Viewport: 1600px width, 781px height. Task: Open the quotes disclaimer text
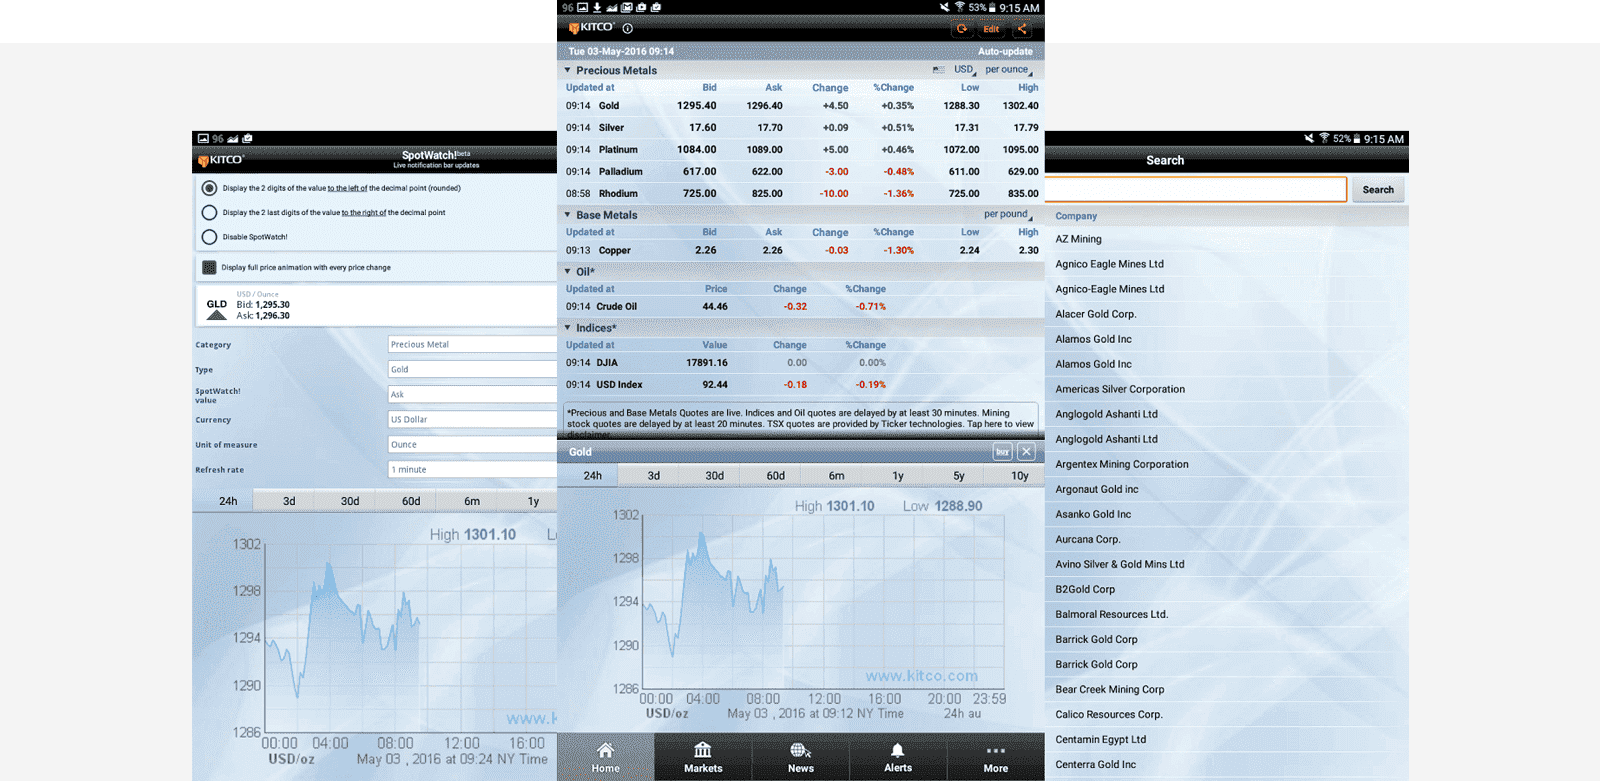[801, 420]
